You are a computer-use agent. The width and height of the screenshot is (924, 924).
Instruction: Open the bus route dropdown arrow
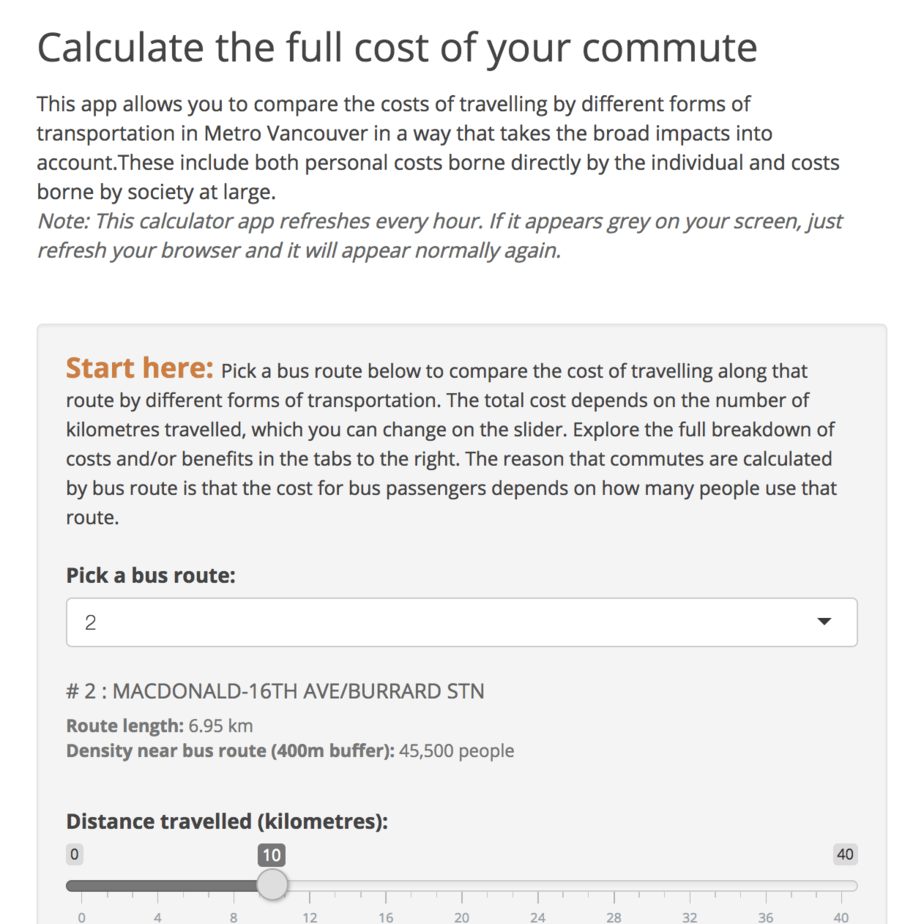pos(824,622)
